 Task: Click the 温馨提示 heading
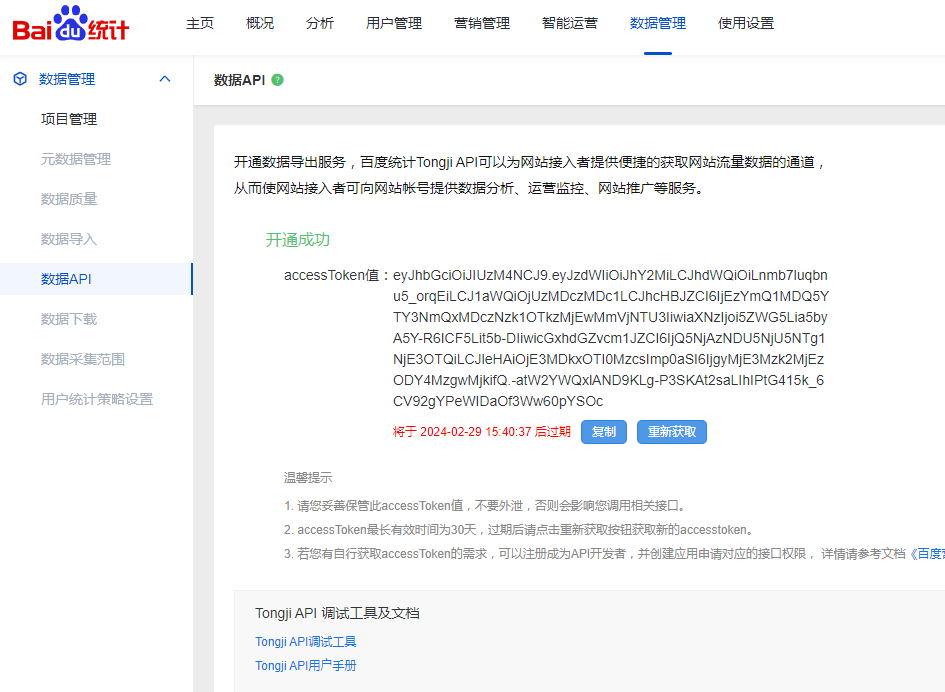coord(308,478)
